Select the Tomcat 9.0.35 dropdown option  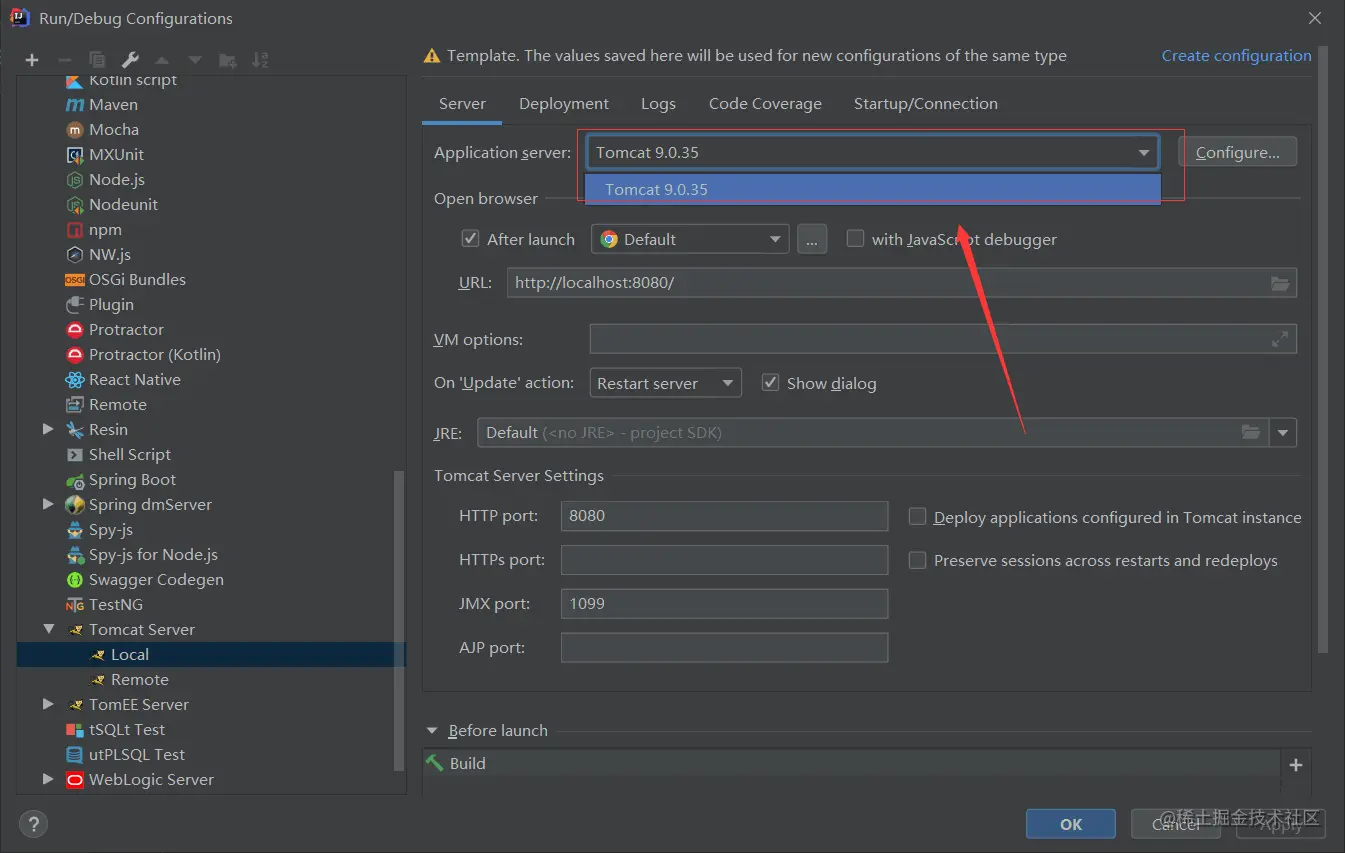click(873, 189)
